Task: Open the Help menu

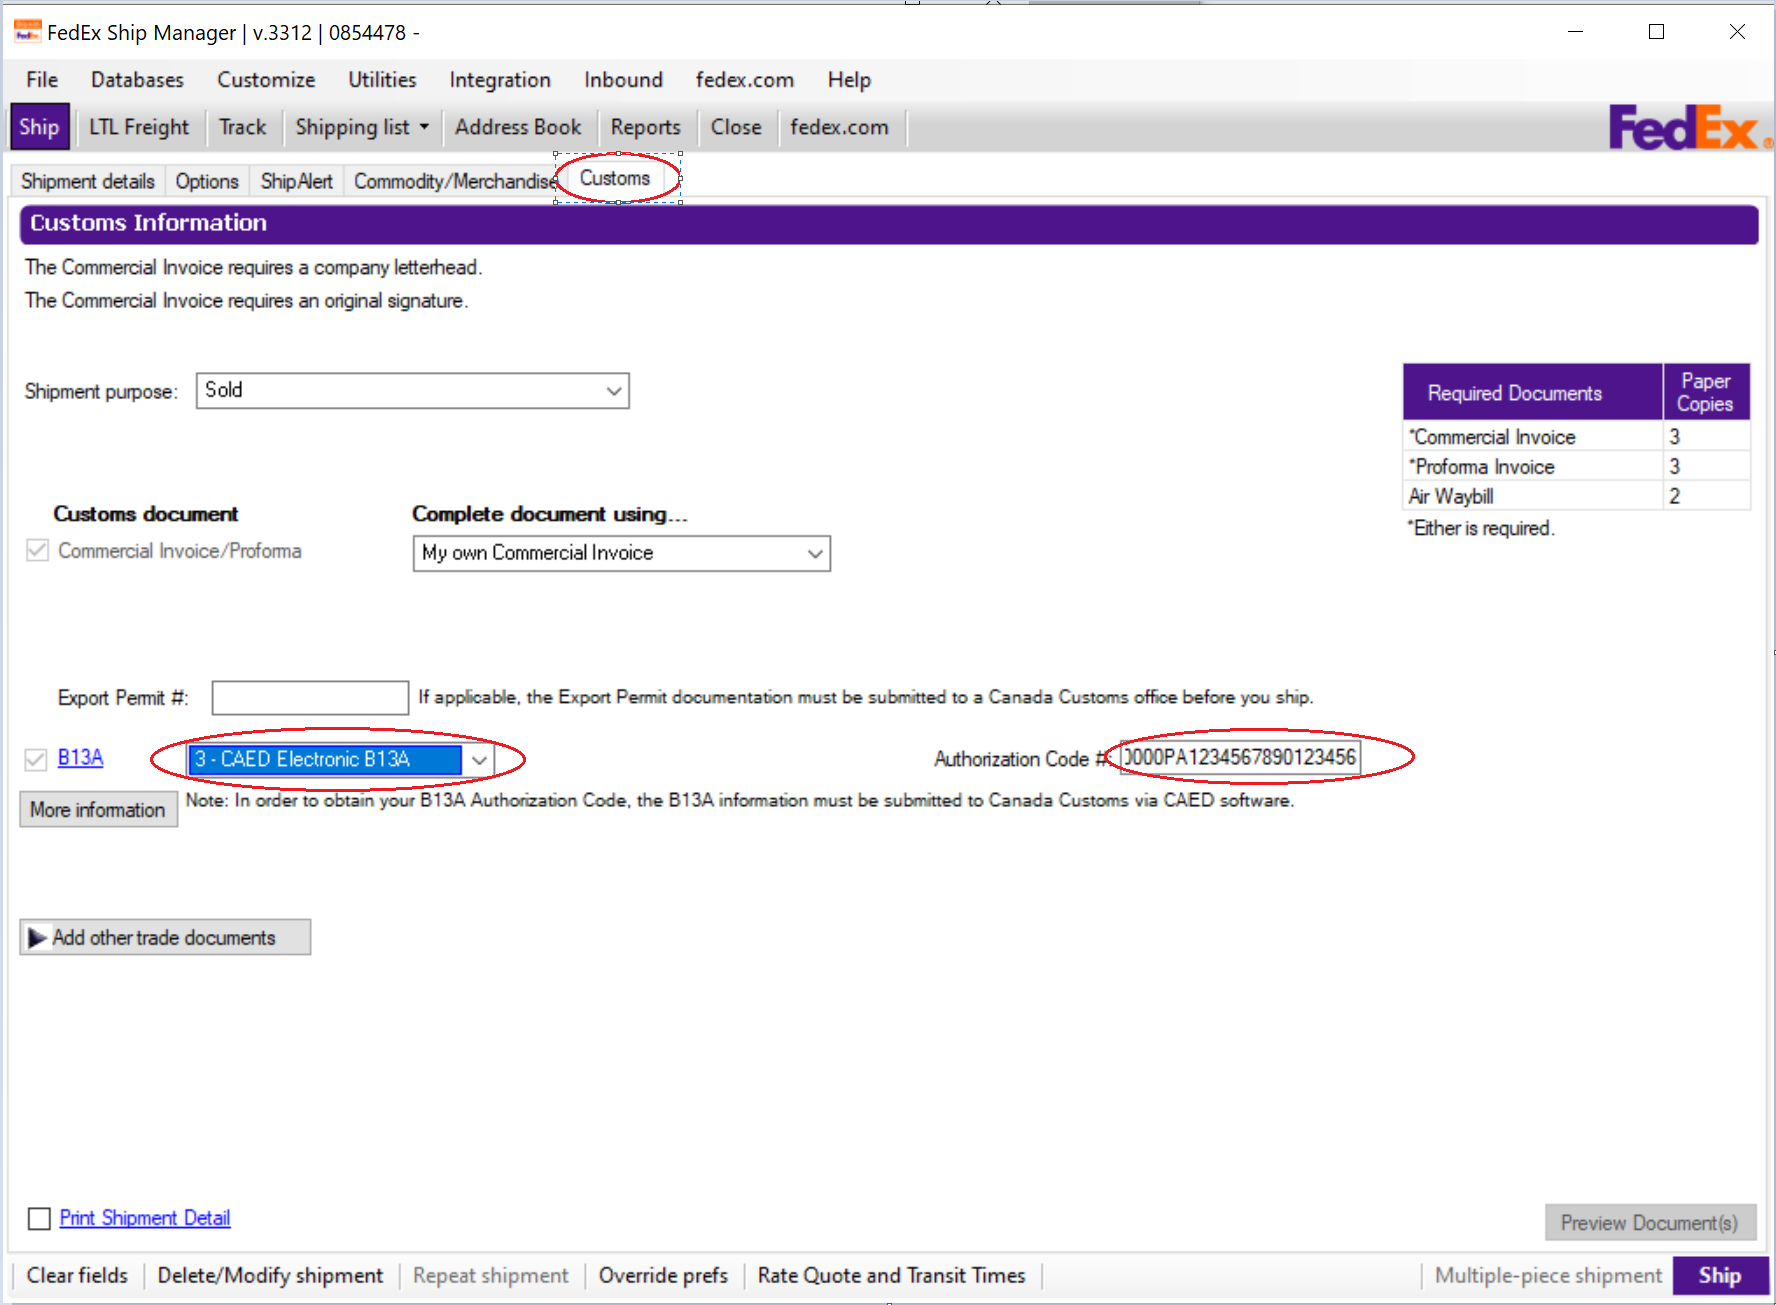Action: (x=849, y=80)
